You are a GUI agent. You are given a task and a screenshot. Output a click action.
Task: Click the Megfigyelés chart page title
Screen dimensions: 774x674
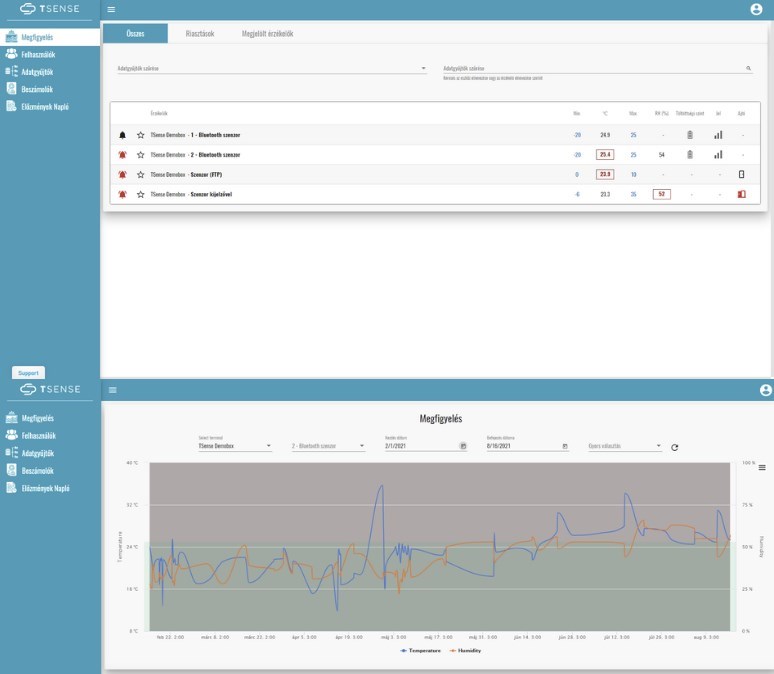pos(441,418)
